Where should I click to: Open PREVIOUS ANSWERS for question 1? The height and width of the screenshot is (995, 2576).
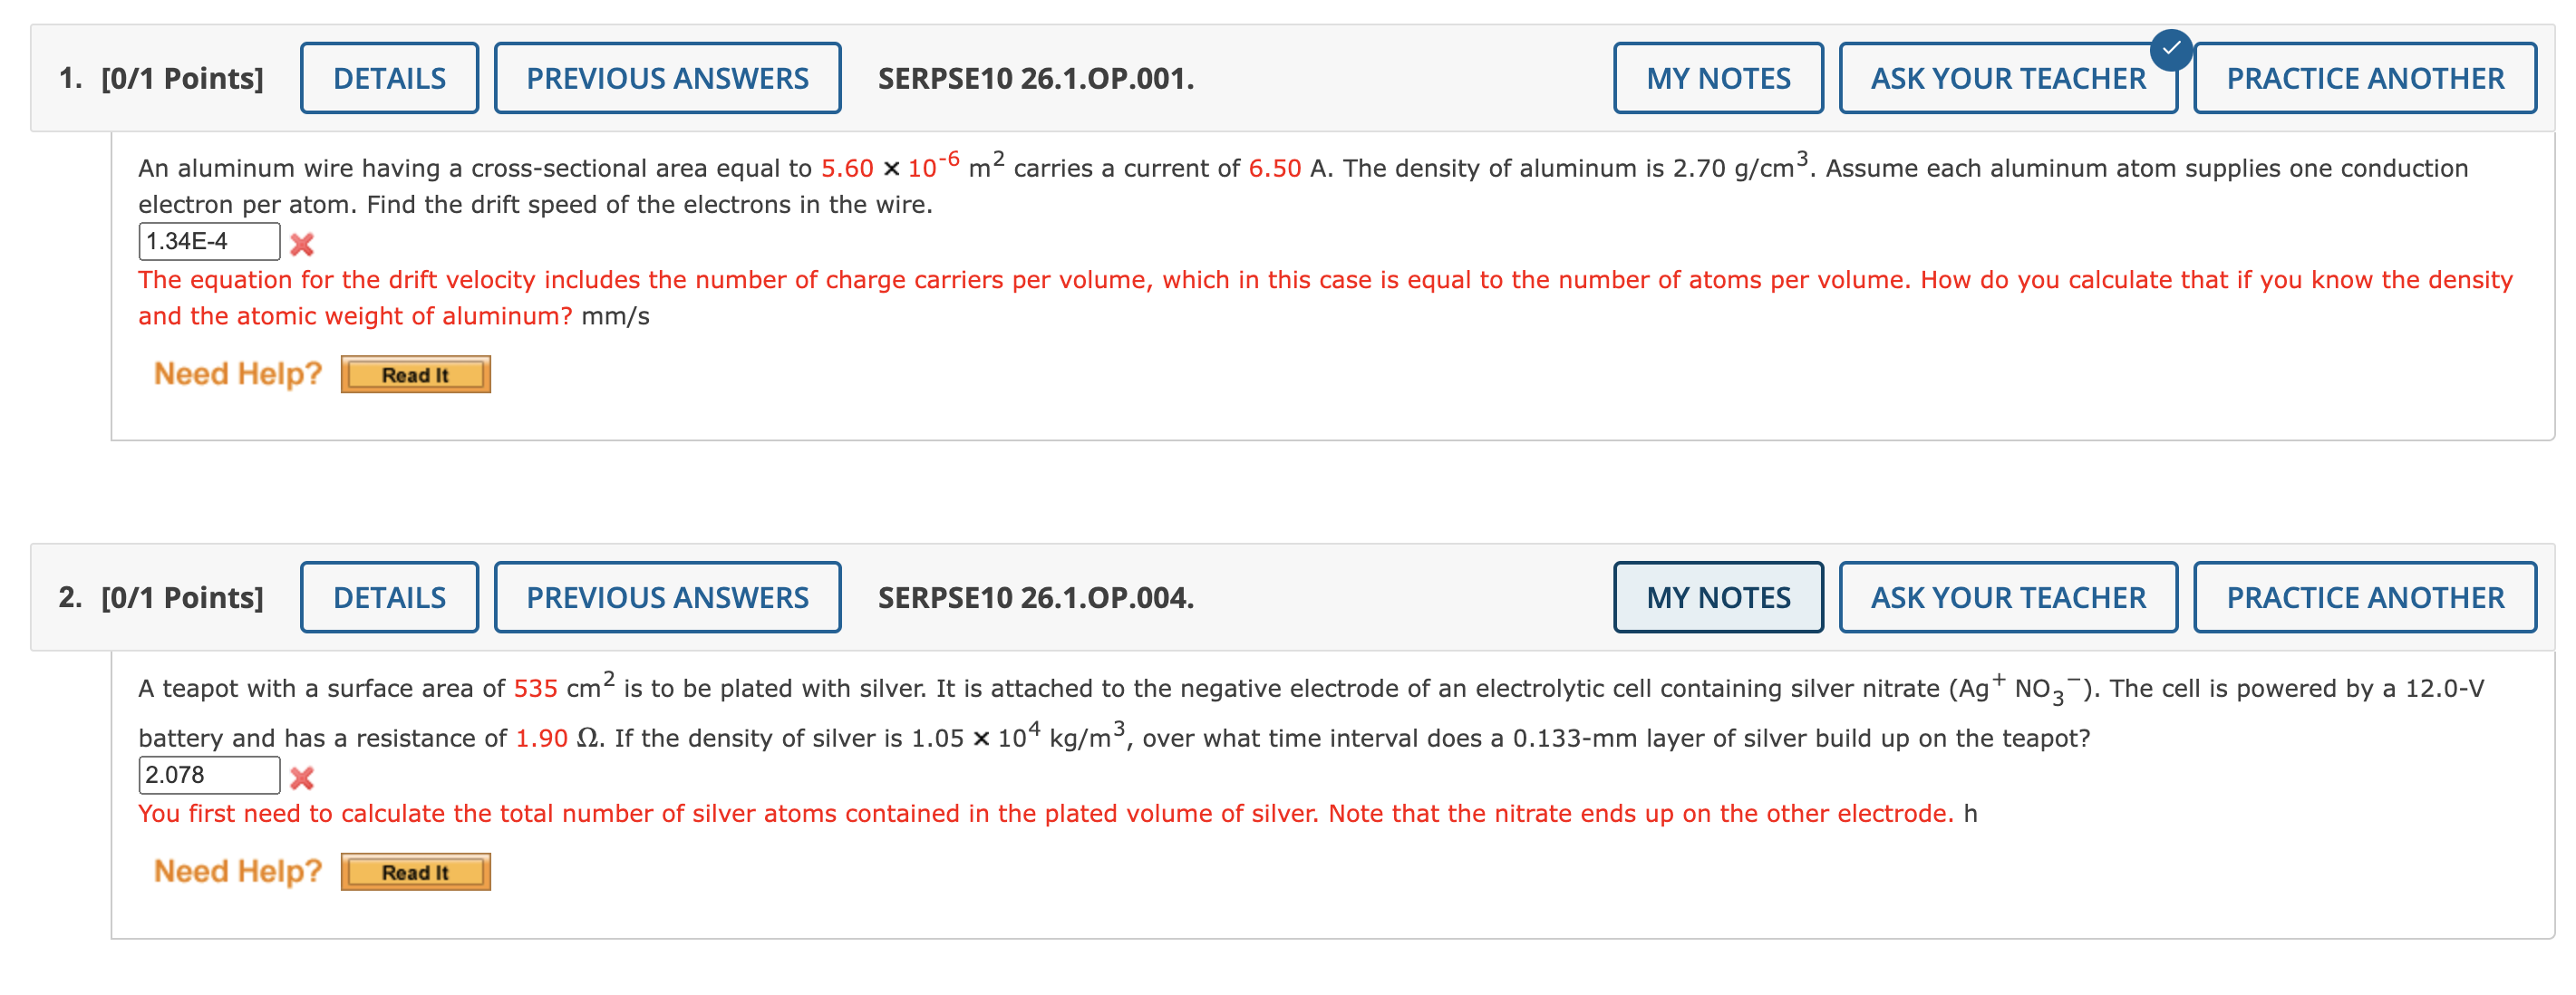coord(666,78)
